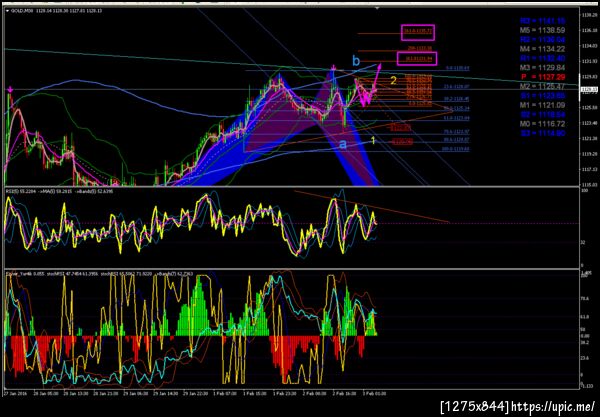This screenshot has width=600, height=417.
Task: Select the M3 = 1129.84 pivot label
Action: (x=542, y=67)
